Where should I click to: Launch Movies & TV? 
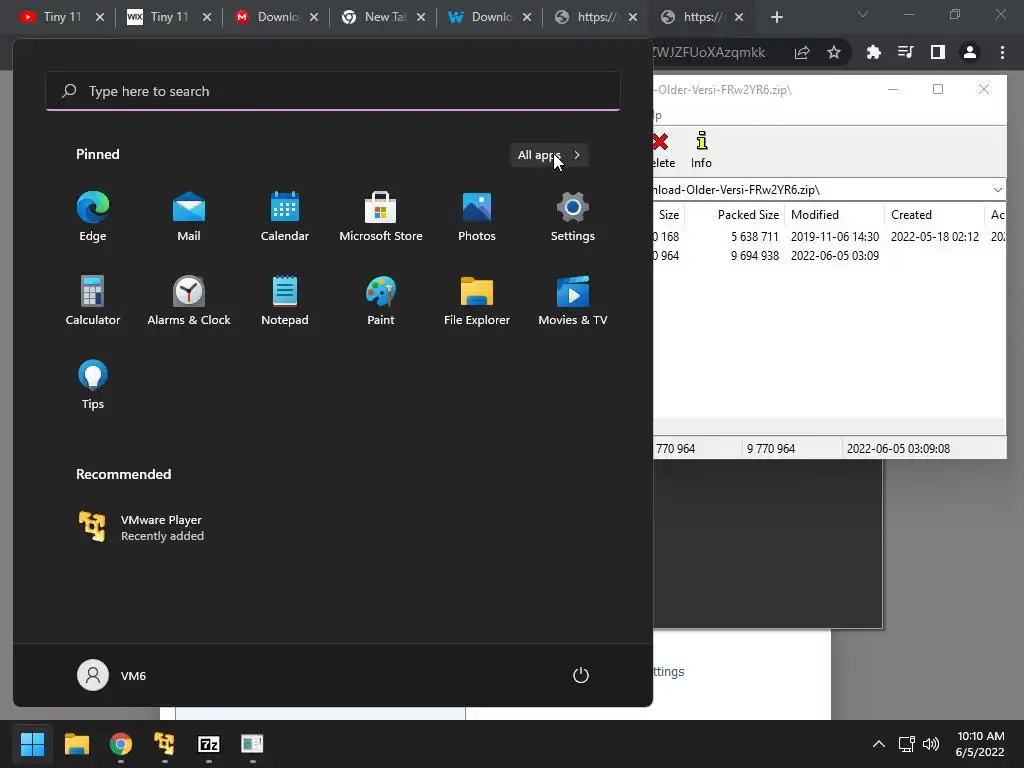click(x=573, y=300)
